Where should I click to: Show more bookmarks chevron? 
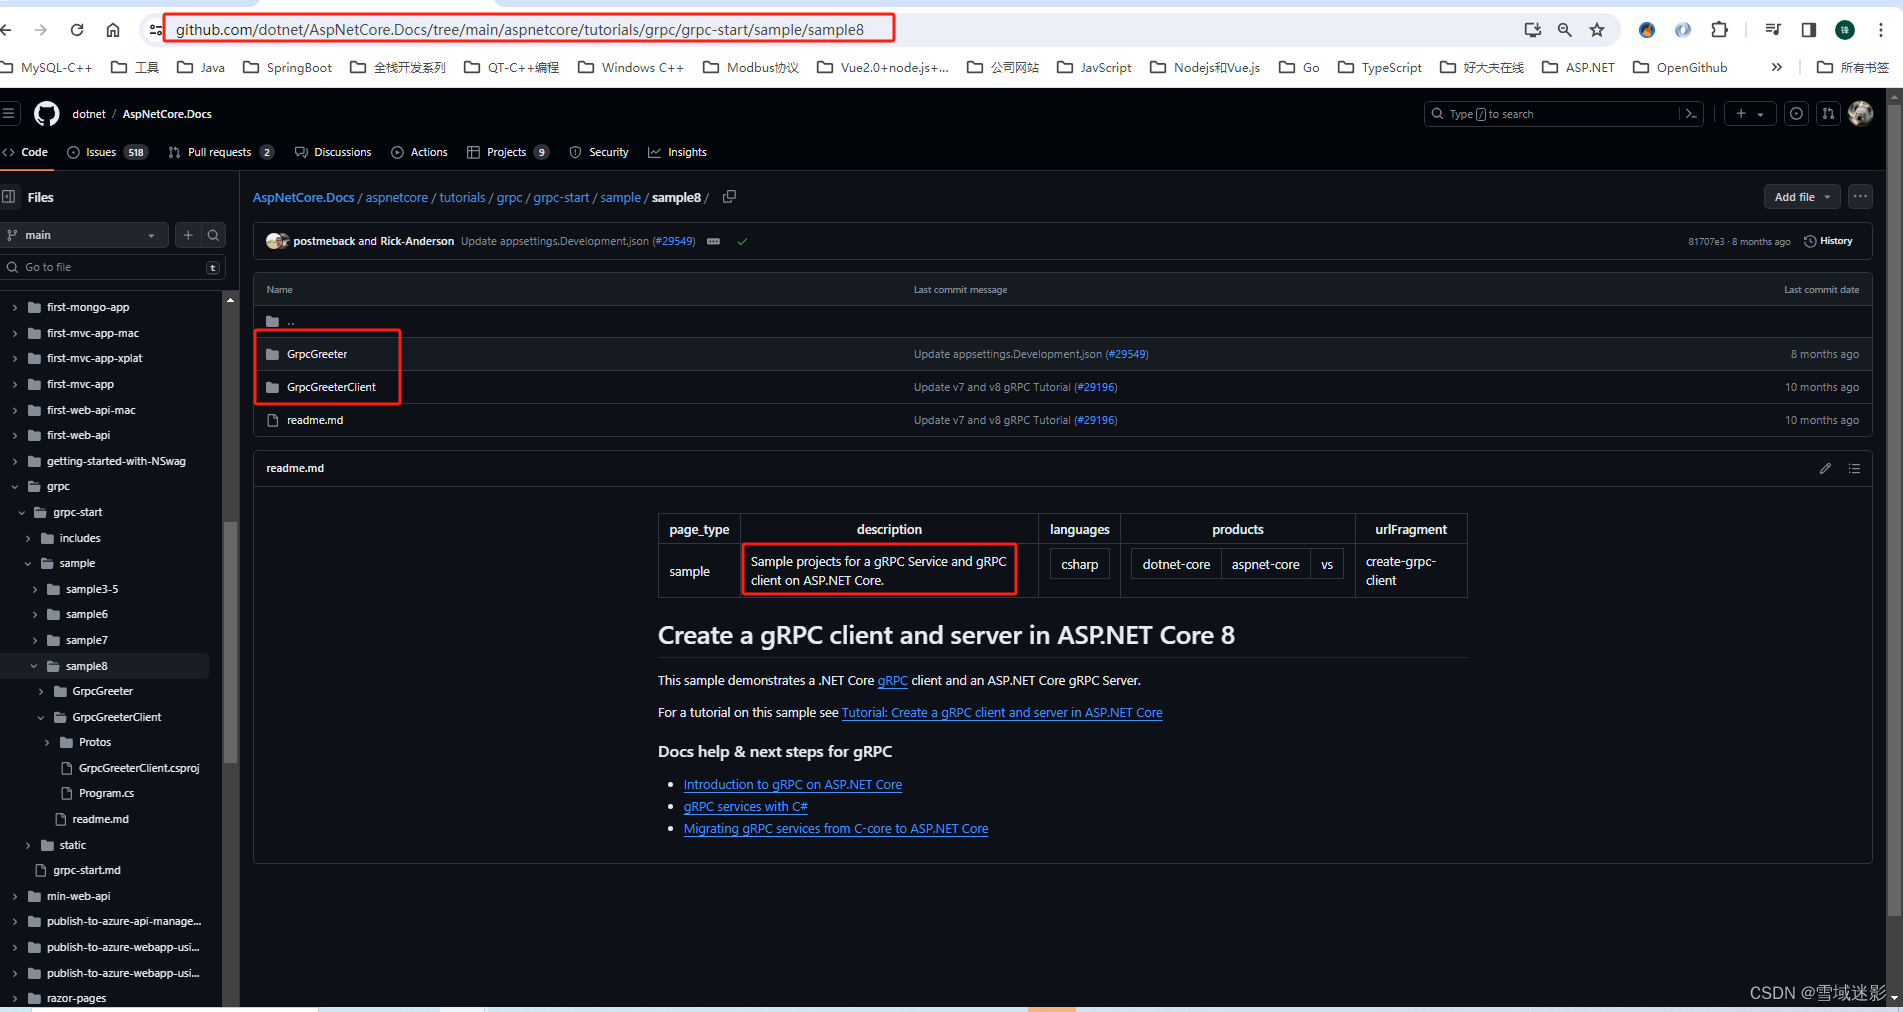coord(1777,67)
